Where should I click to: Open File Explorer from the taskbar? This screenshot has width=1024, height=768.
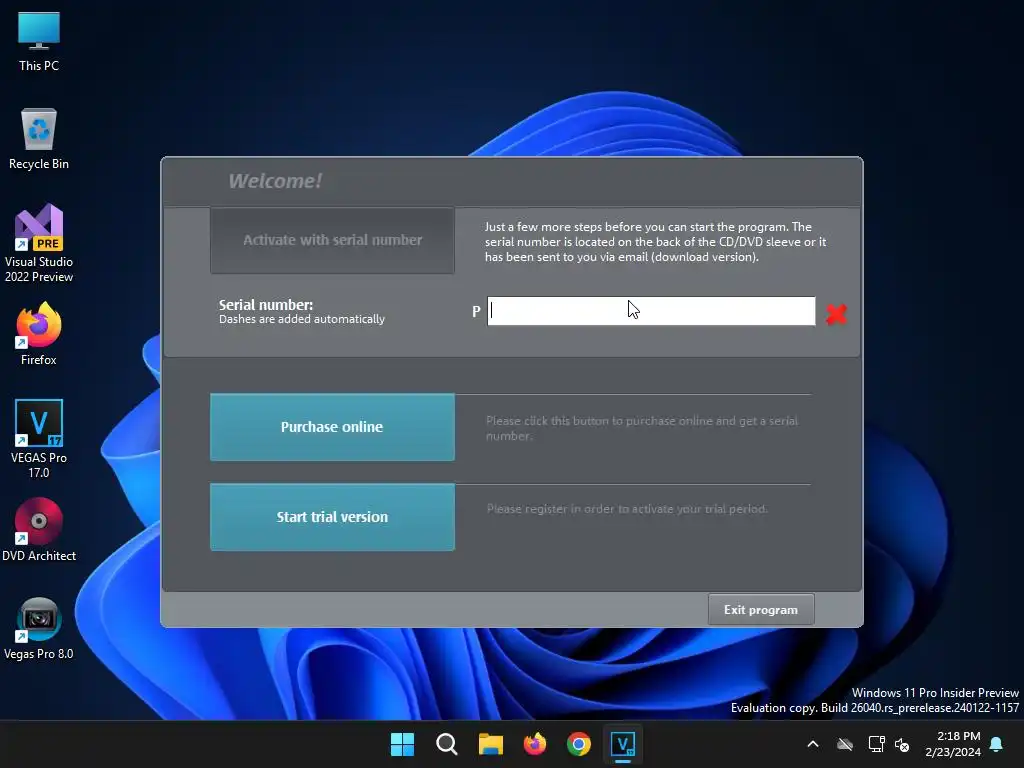tap(490, 744)
